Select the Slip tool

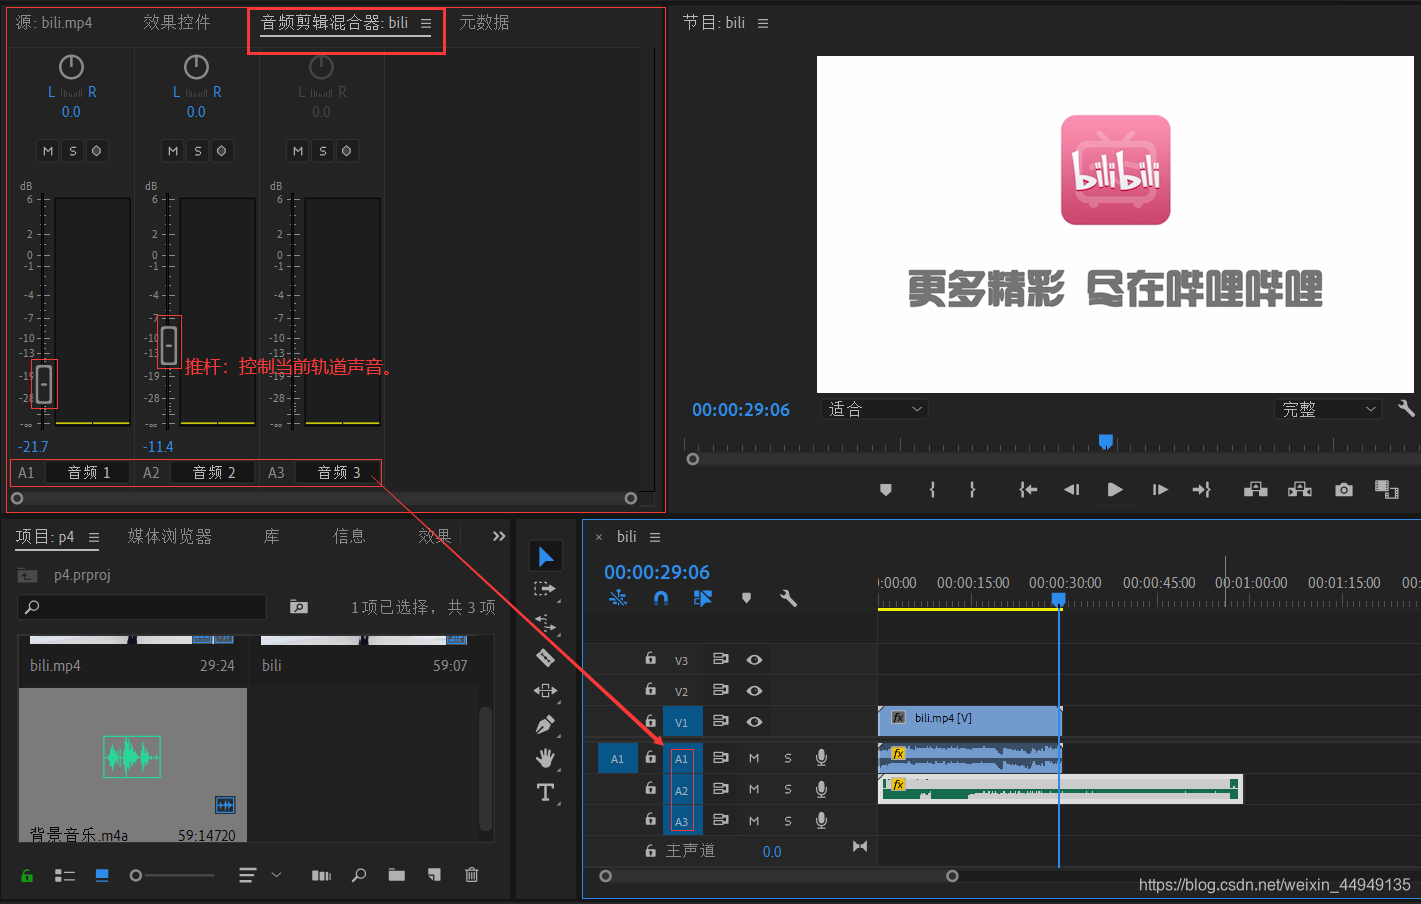pos(545,691)
